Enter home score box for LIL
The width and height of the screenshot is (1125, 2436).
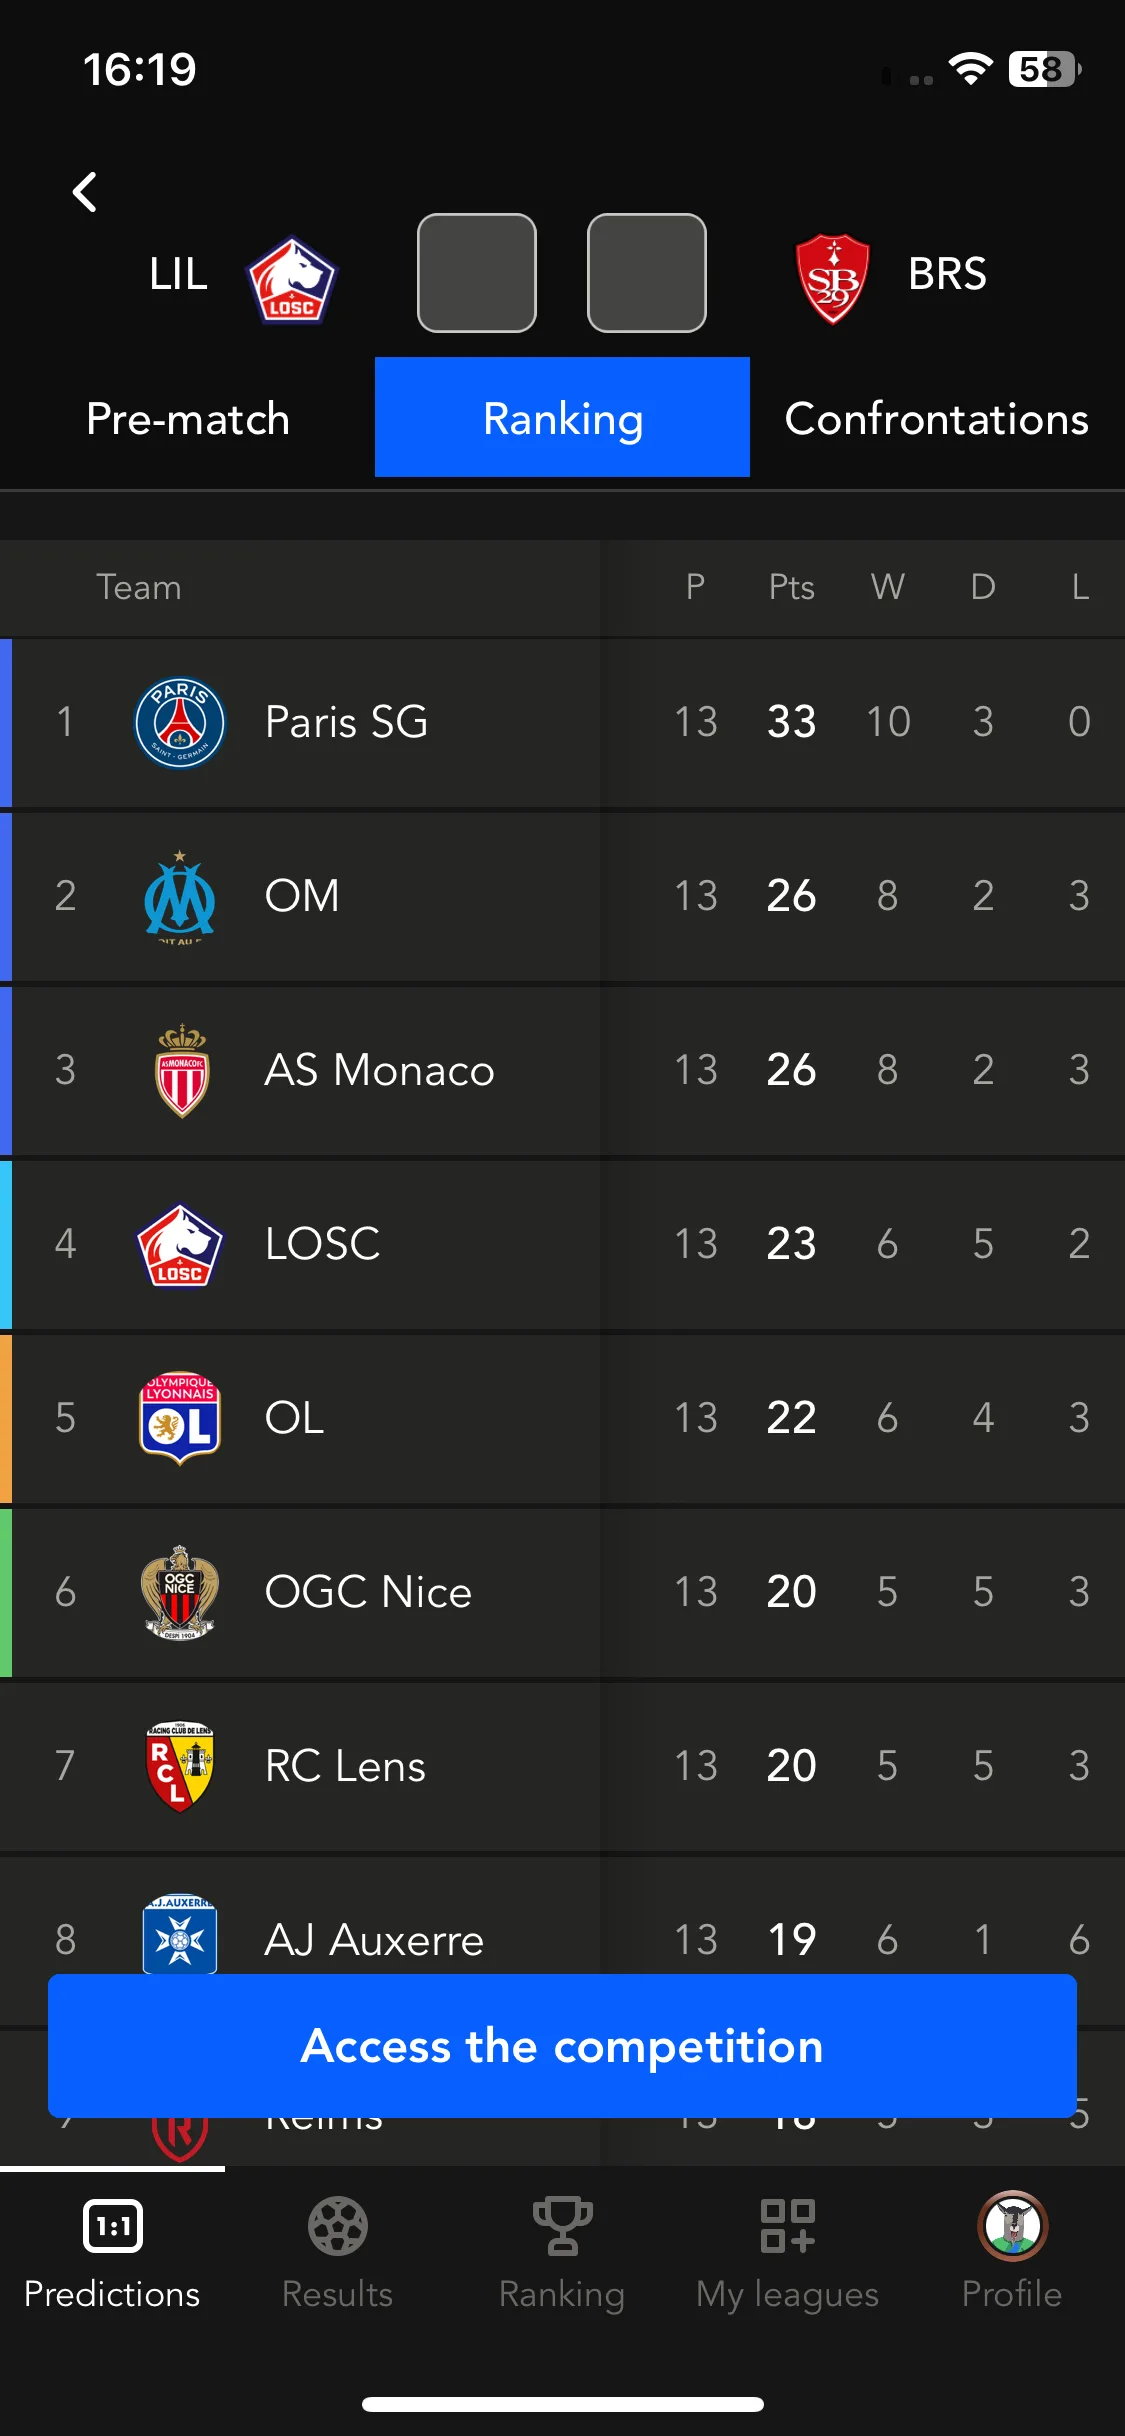click(477, 273)
